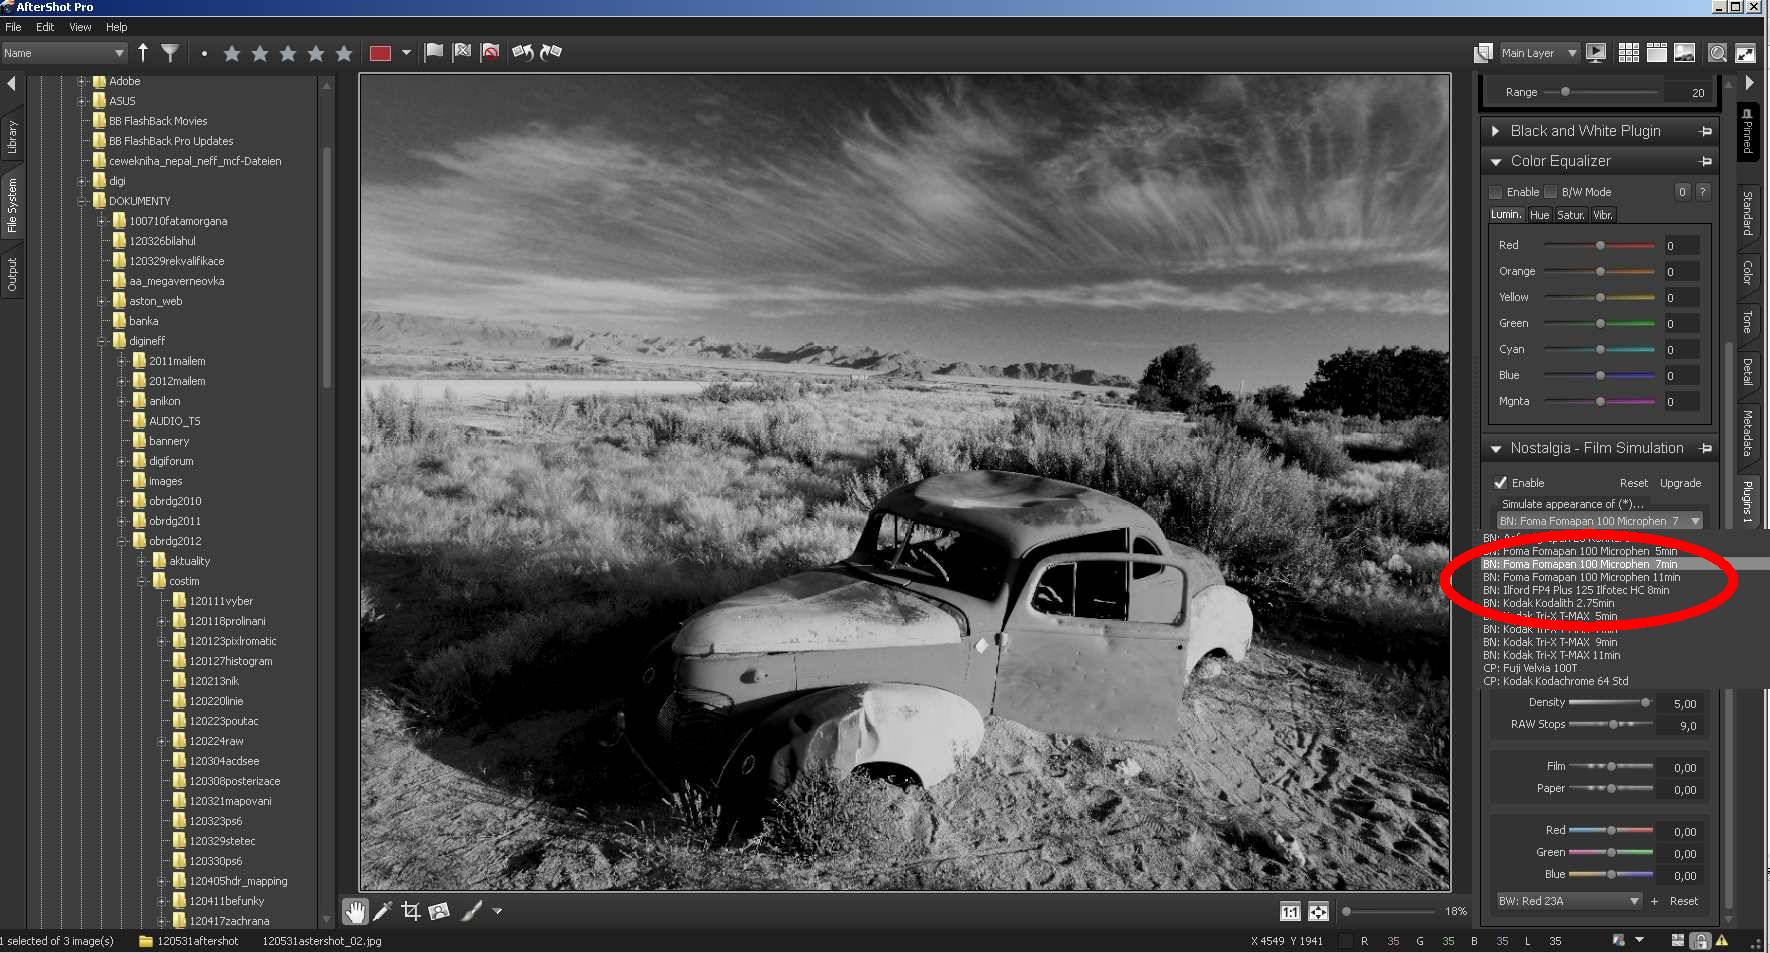Activate the Pan hand tool
Image resolution: width=1770 pixels, height=953 pixels.
355,911
